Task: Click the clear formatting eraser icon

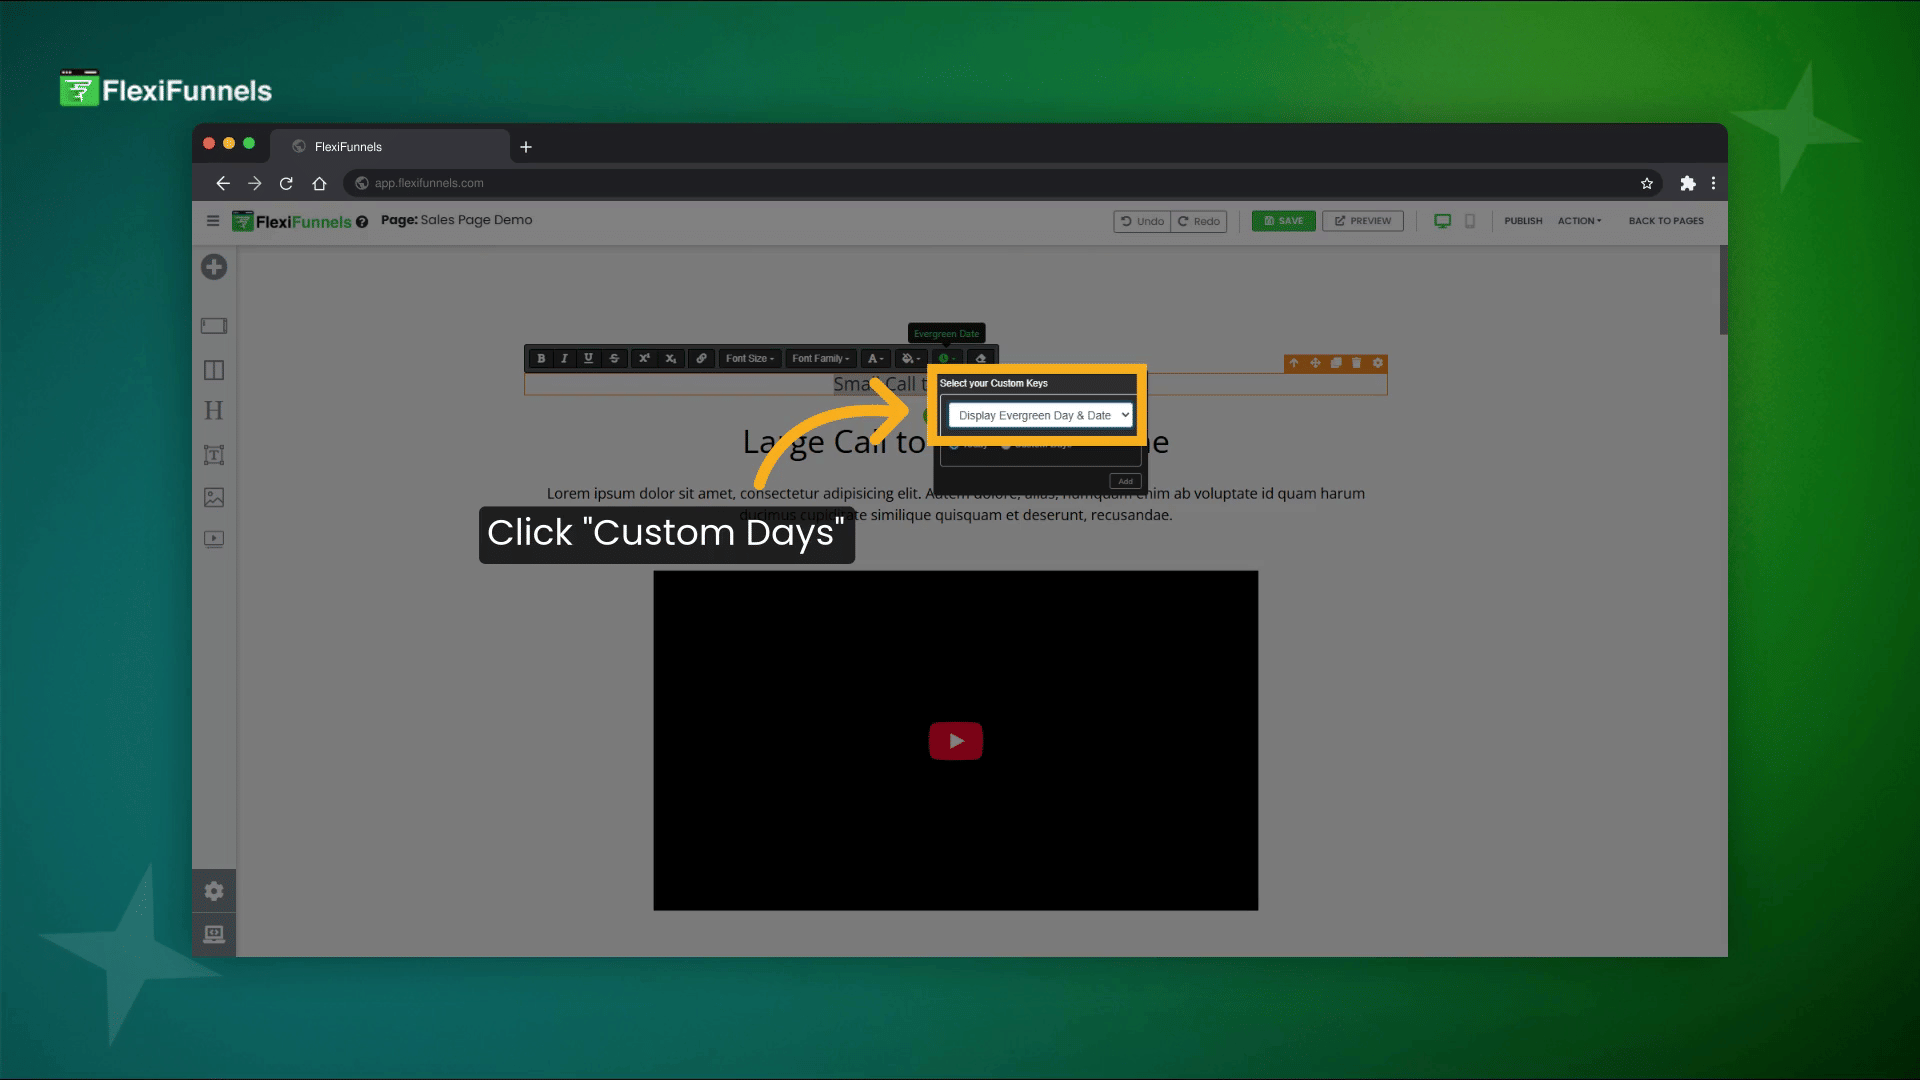Action: (980, 358)
